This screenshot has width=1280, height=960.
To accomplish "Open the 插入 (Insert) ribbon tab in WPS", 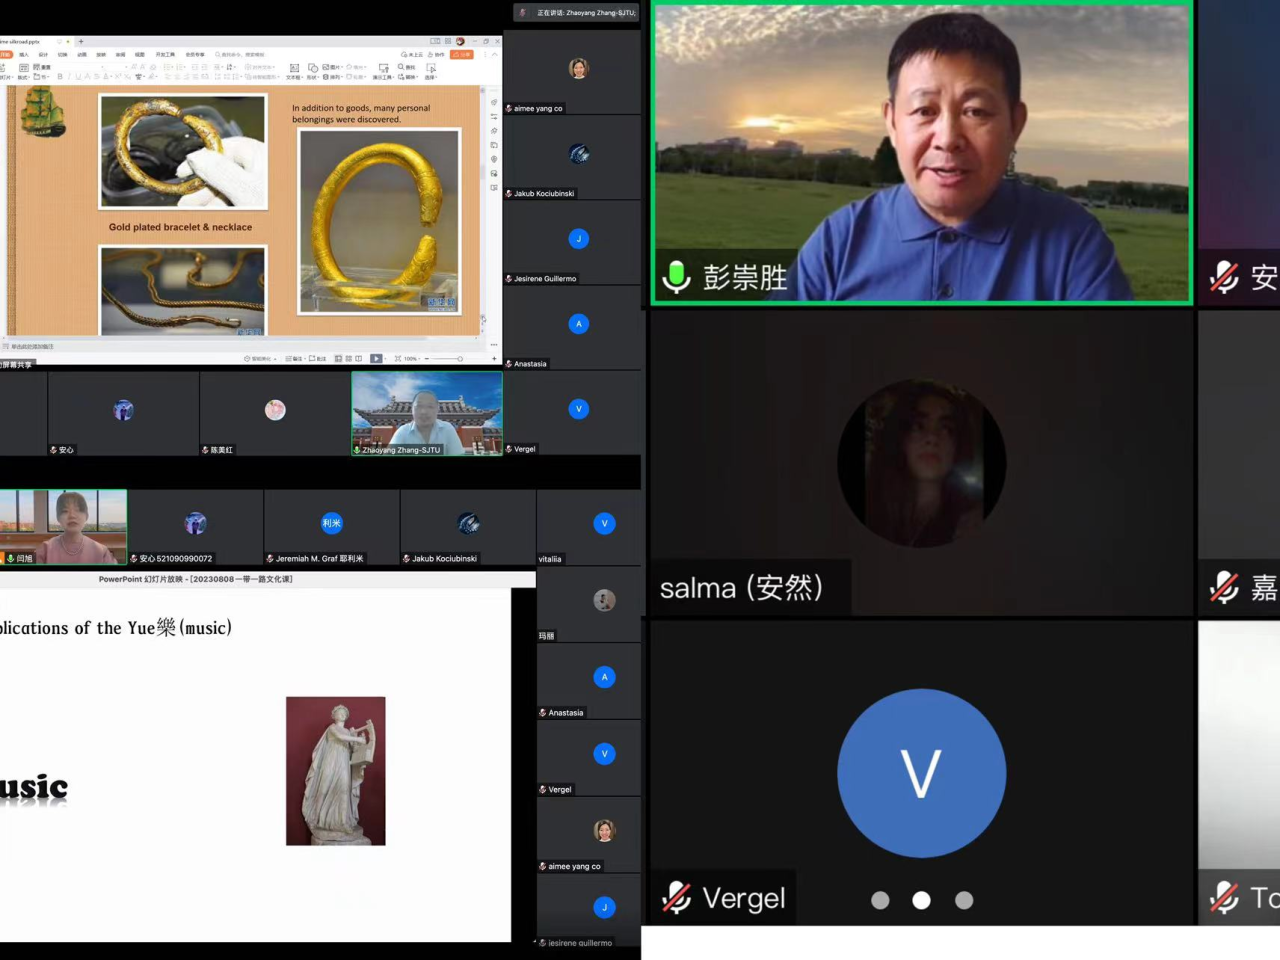I will tap(24, 54).
